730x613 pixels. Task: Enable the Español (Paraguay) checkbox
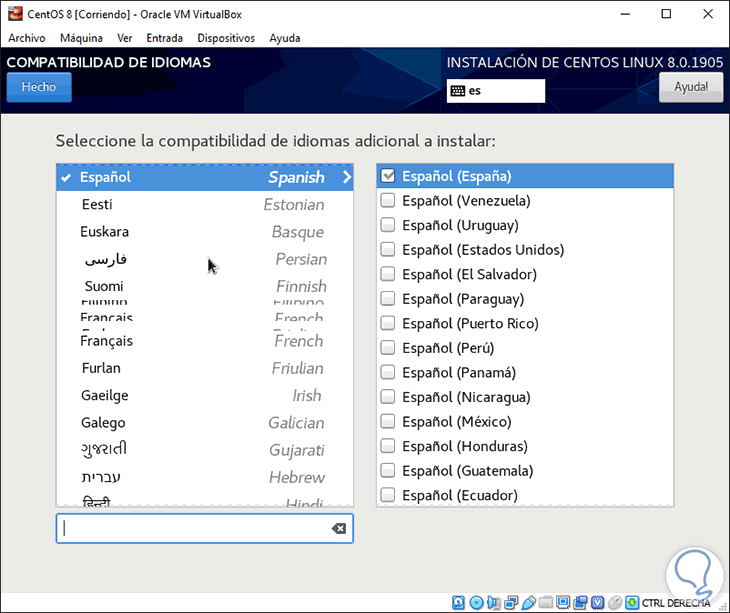click(387, 299)
